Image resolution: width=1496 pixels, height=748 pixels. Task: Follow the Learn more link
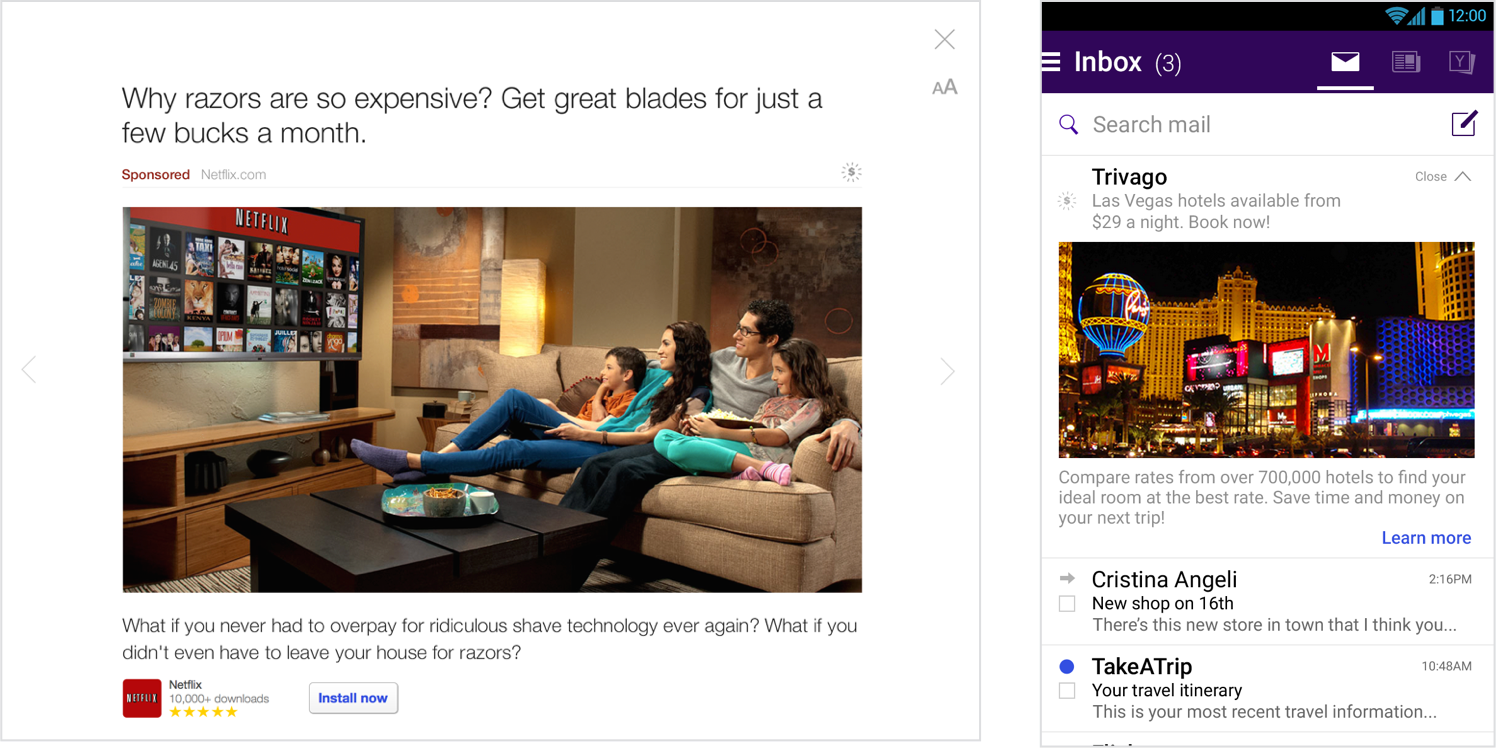click(x=1426, y=538)
